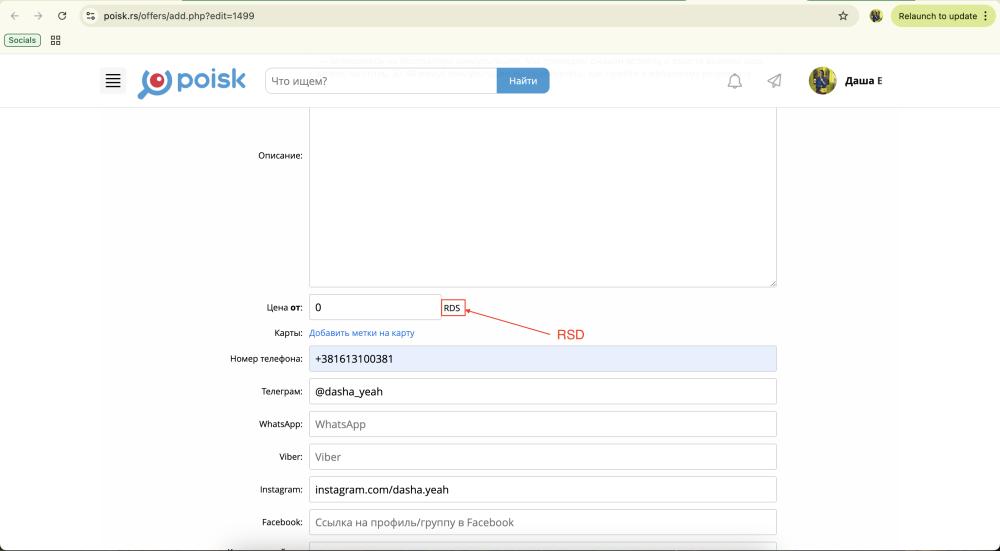Open the tab groups grid icon
1000x551 pixels.
(55, 40)
